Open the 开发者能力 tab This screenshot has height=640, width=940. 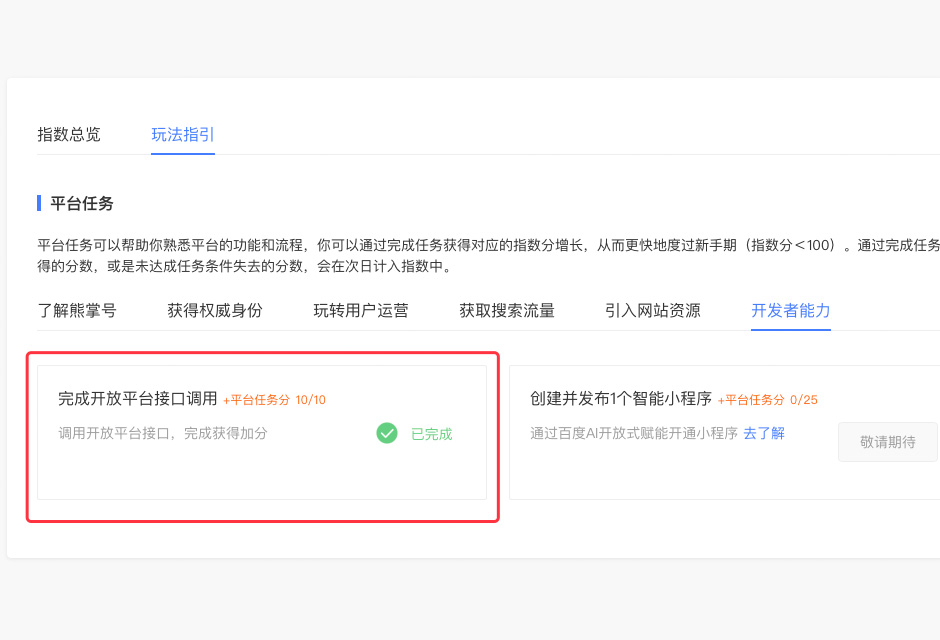pos(790,310)
